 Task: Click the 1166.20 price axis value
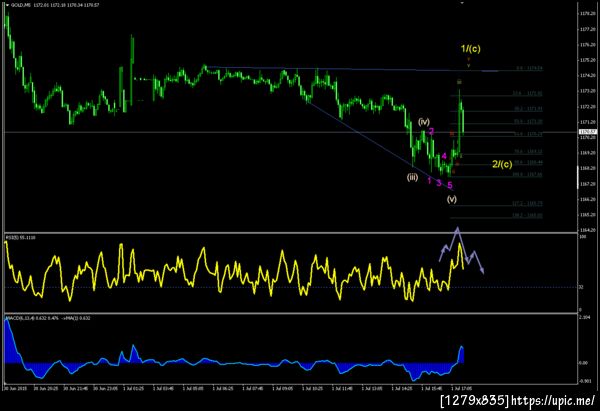coord(587,199)
